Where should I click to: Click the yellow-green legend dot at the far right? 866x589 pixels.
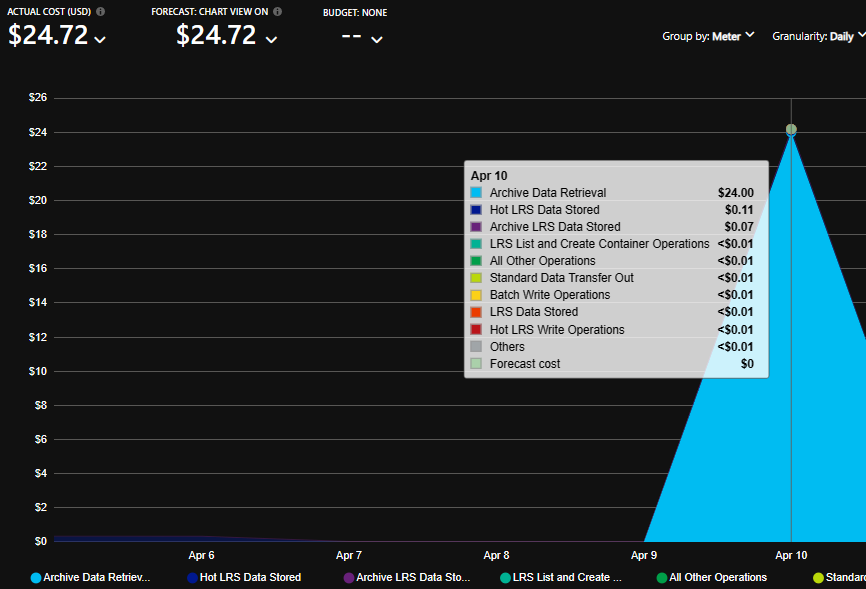[819, 578]
